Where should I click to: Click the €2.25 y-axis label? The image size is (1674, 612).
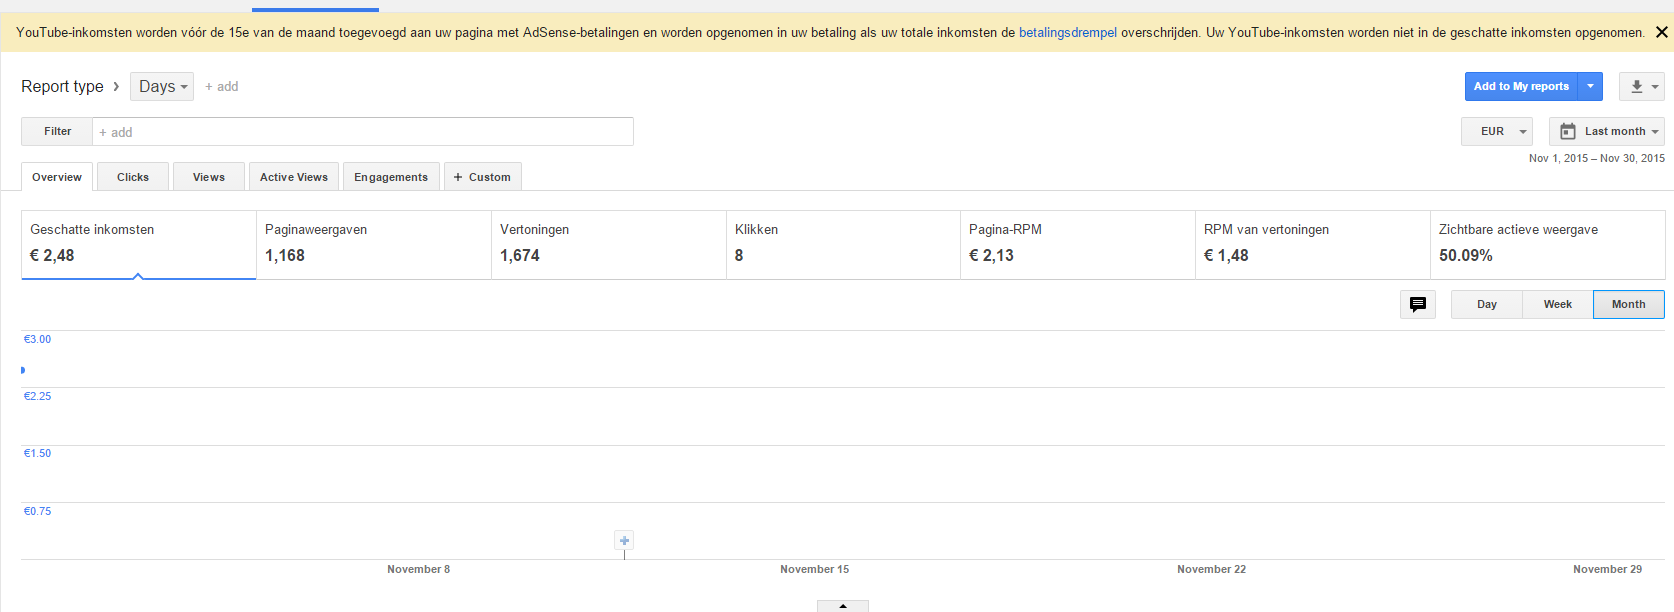pyautogui.click(x=37, y=396)
